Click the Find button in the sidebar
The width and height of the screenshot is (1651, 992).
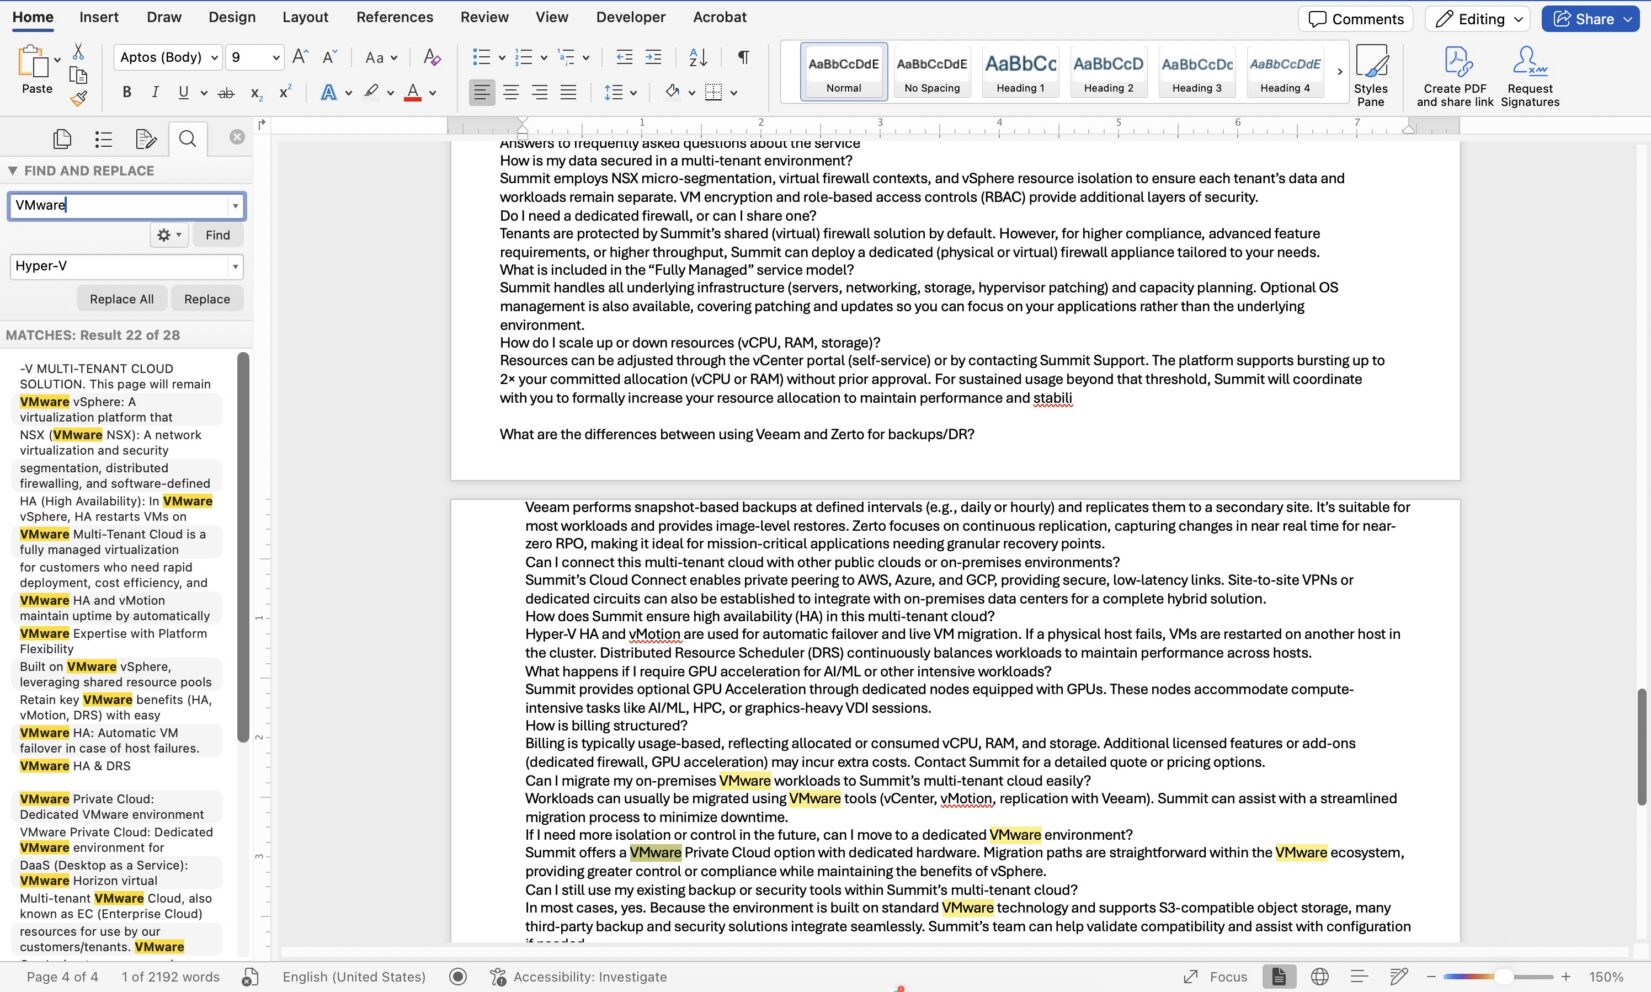coord(218,235)
